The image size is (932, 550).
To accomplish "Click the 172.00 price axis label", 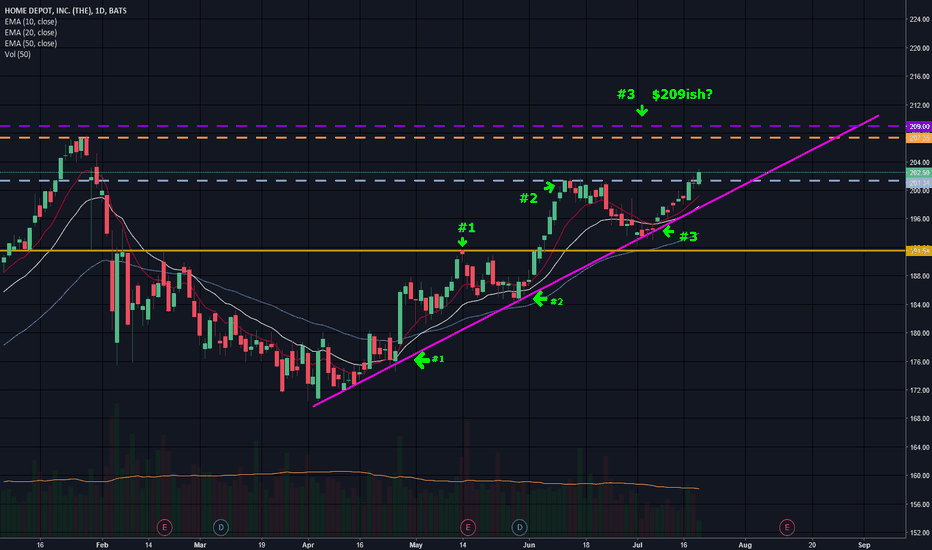I will (x=919, y=391).
